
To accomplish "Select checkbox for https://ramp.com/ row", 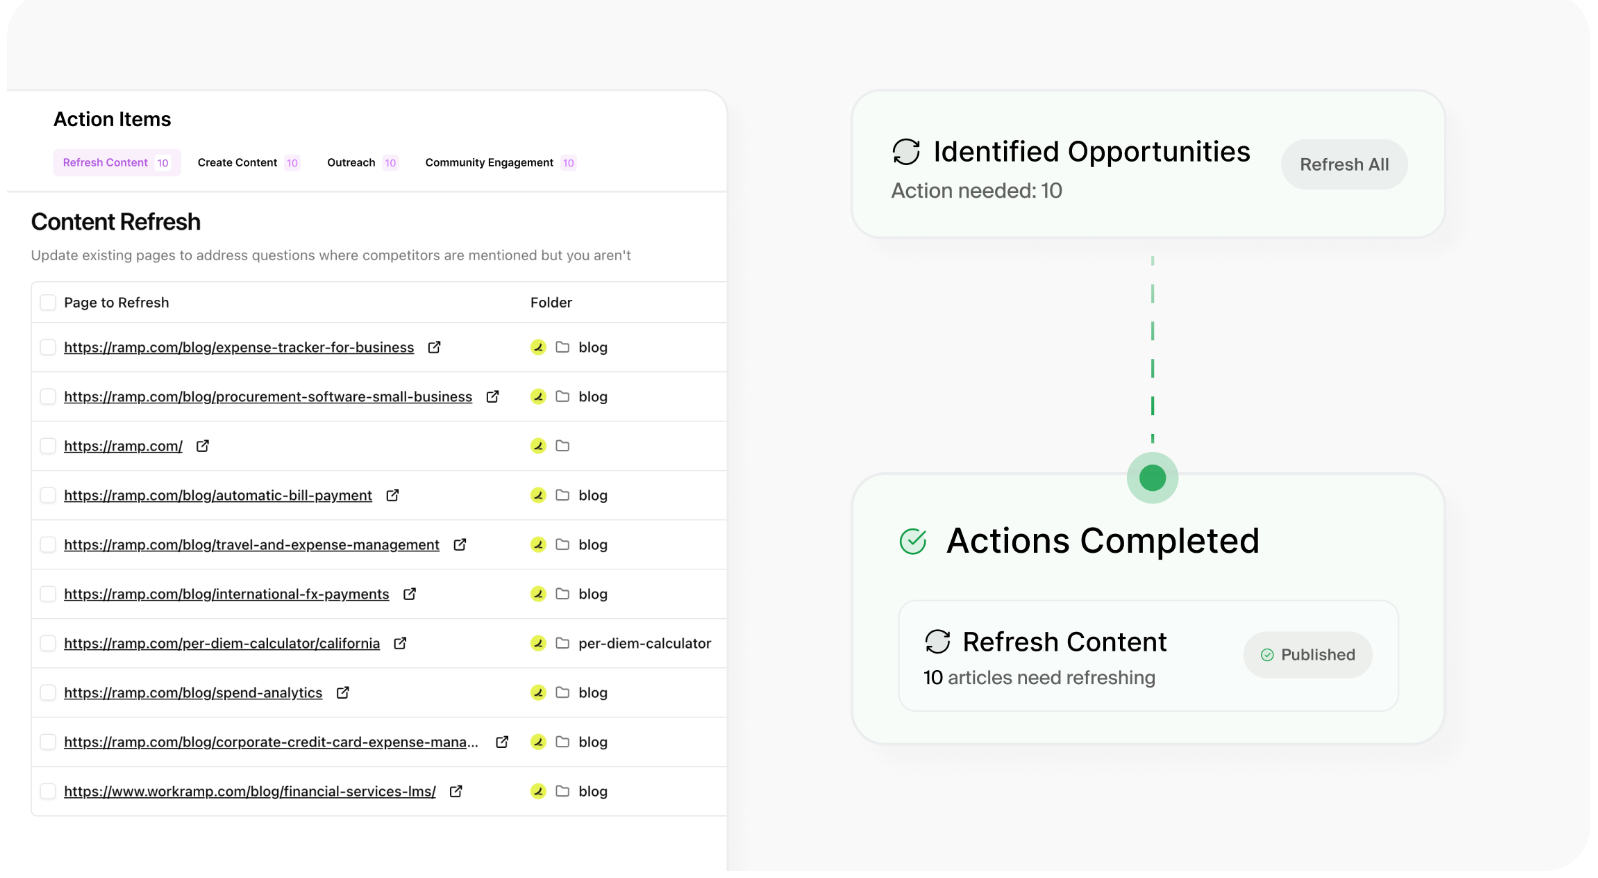I will [x=48, y=446].
